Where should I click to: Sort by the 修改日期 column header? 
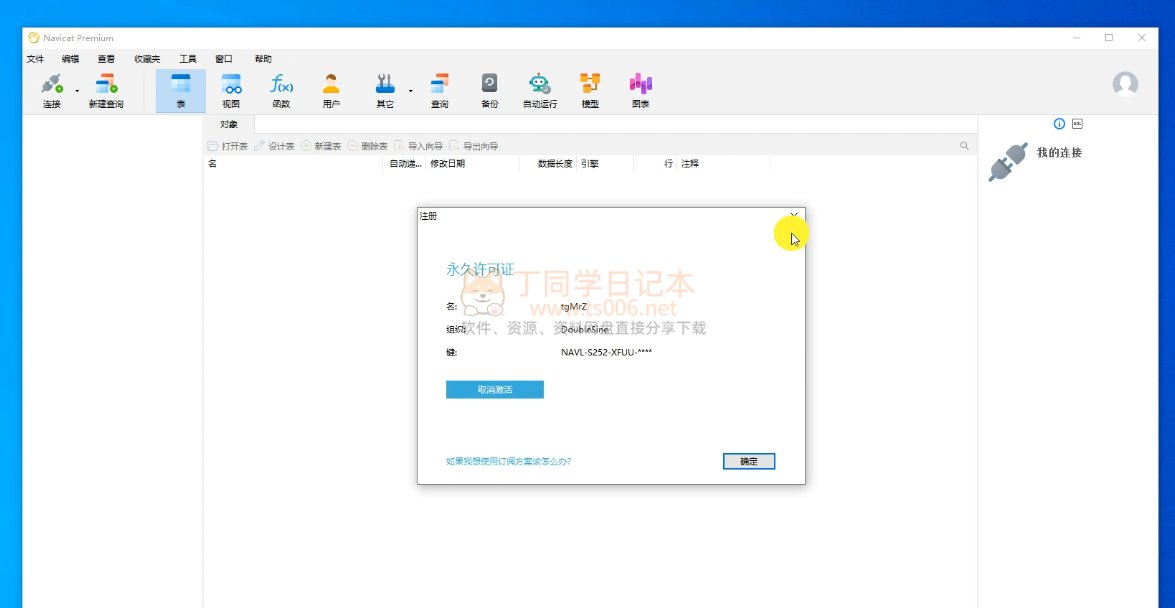[472, 163]
